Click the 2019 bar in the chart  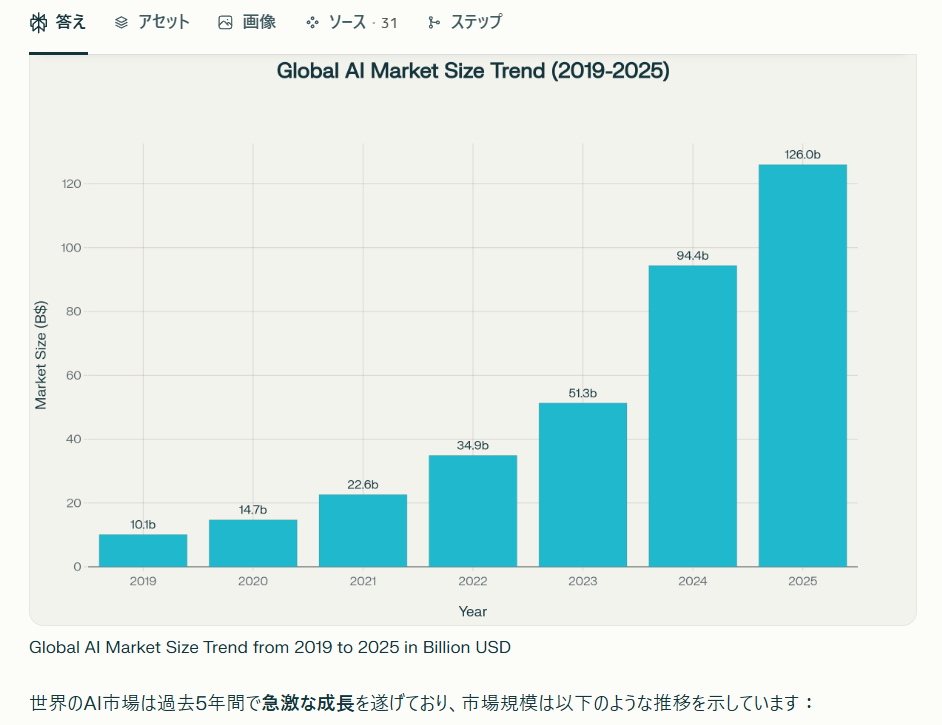143,550
